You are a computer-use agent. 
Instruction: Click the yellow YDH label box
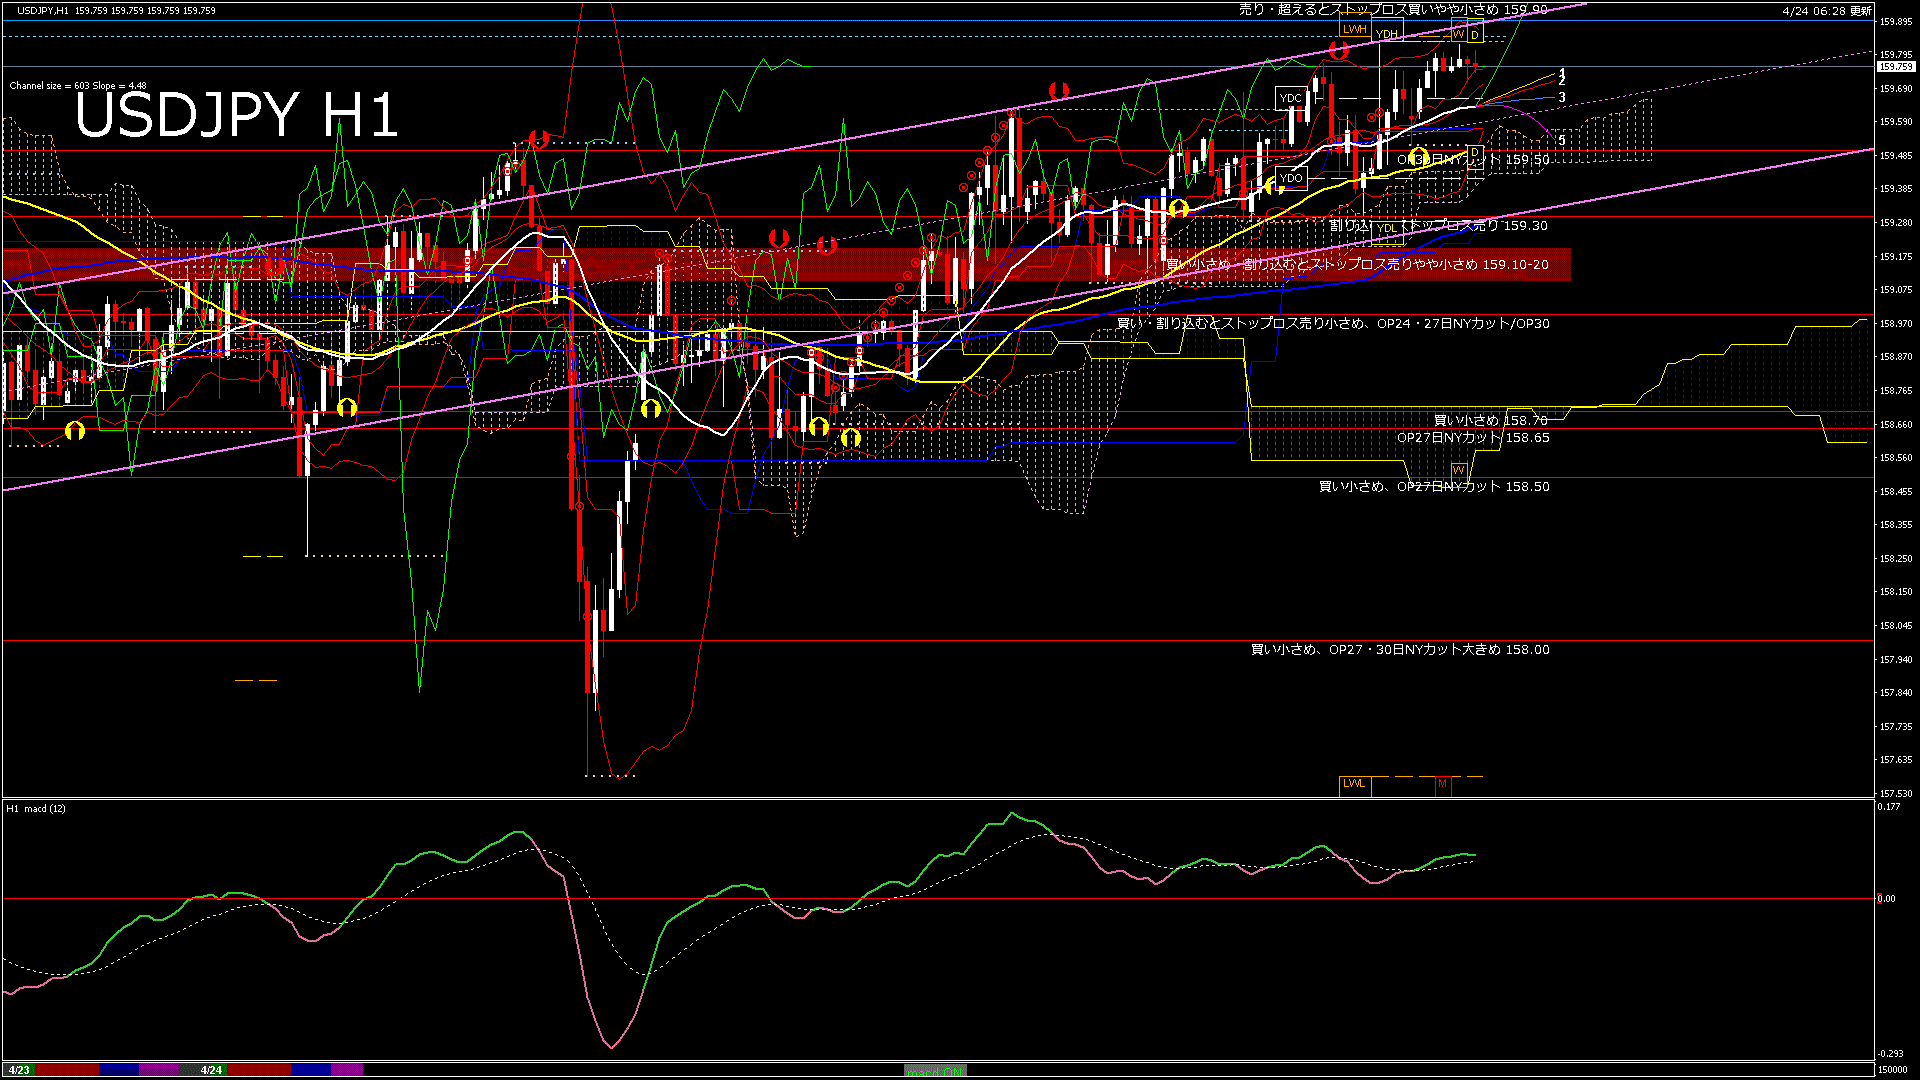[1386, 35]
